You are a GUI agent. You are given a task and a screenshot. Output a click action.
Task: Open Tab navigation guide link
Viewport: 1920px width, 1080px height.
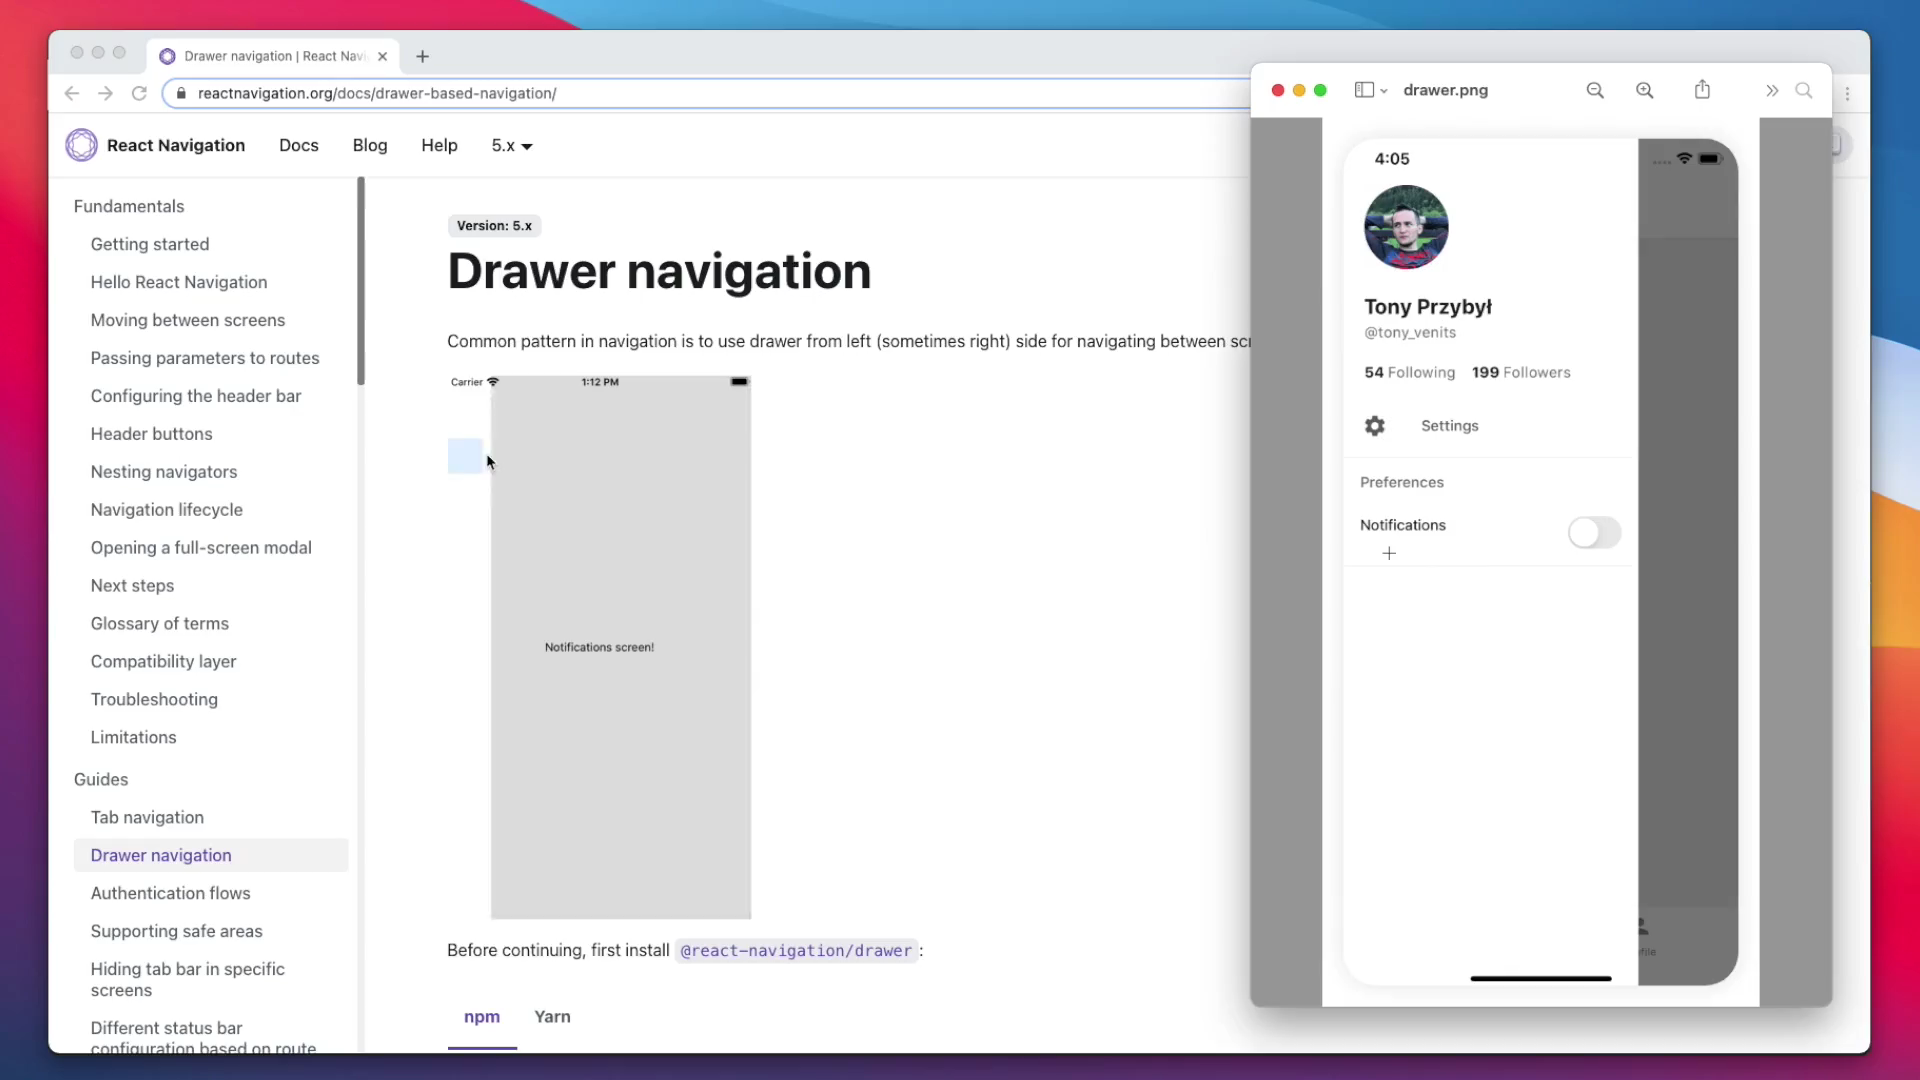pyautogui.click(x=147, y=818)
